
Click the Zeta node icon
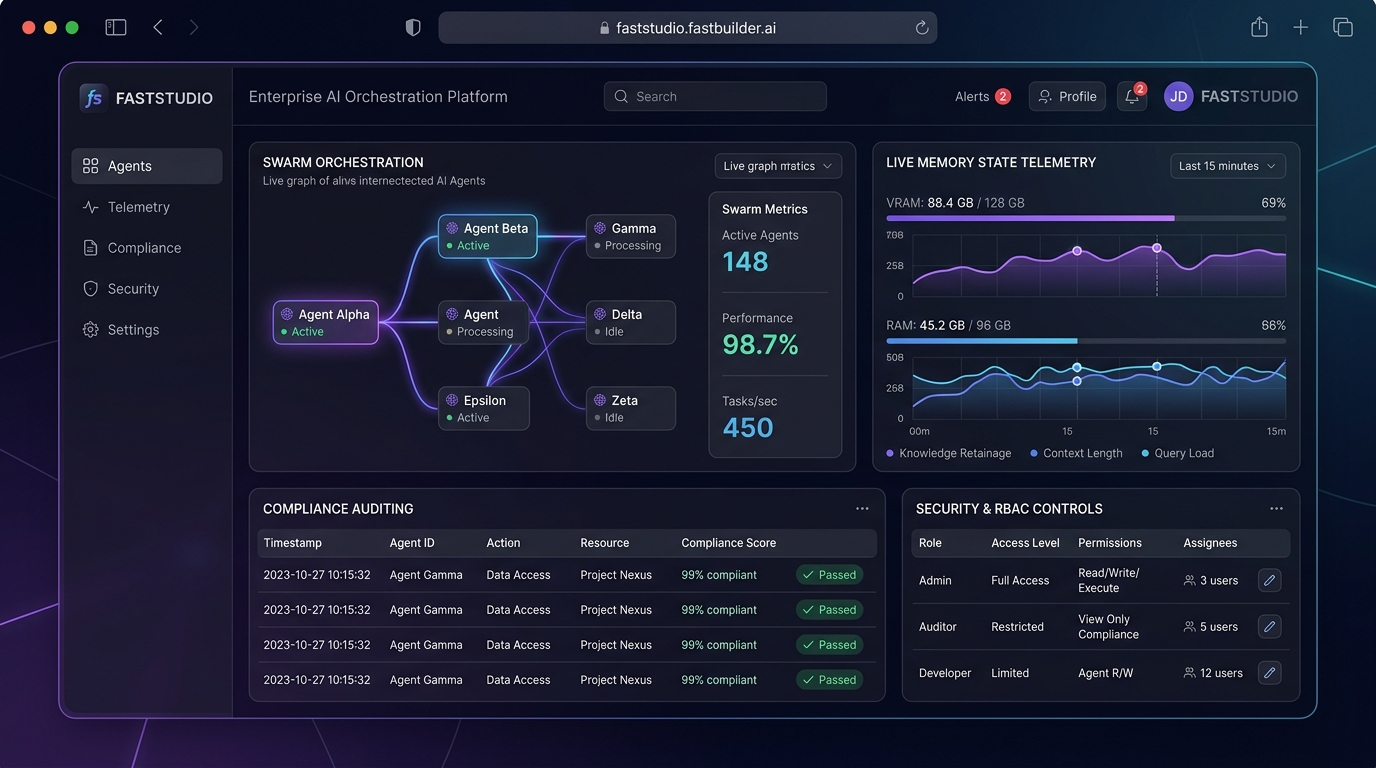click(x=600, y=400)
